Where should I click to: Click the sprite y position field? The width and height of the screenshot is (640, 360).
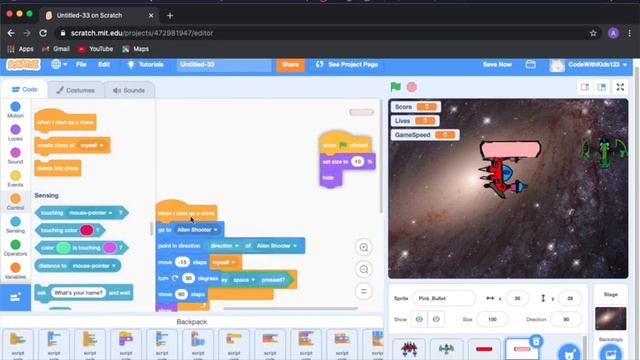[570, 298]
